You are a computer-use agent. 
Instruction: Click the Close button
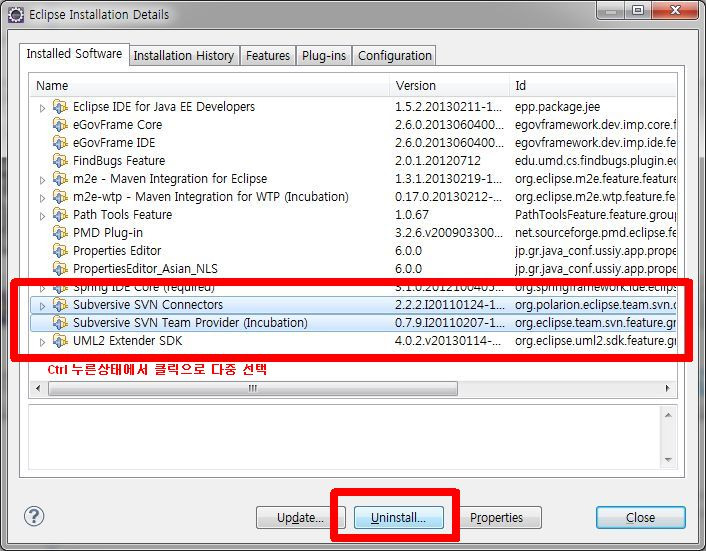[641, 518]
